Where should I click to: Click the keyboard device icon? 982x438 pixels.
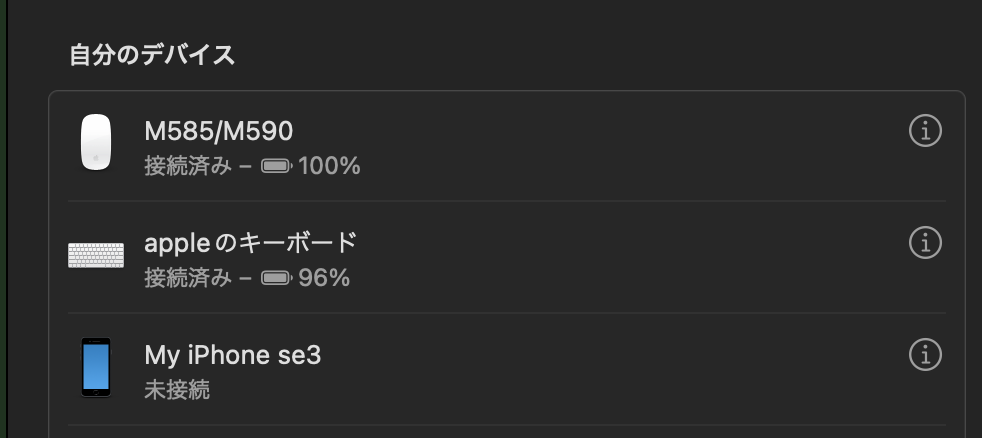pyautogui.click(x=96, y=255)
